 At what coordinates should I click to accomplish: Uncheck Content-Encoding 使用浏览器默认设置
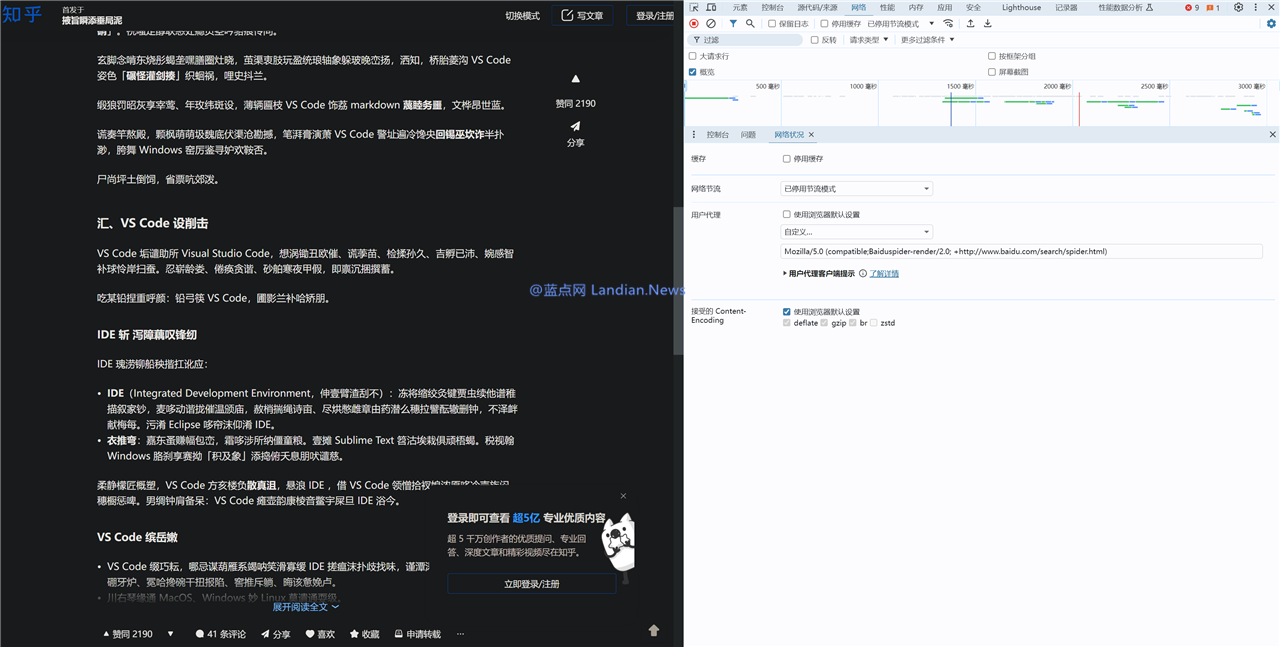pyautogui.click(x=786, y=312)
